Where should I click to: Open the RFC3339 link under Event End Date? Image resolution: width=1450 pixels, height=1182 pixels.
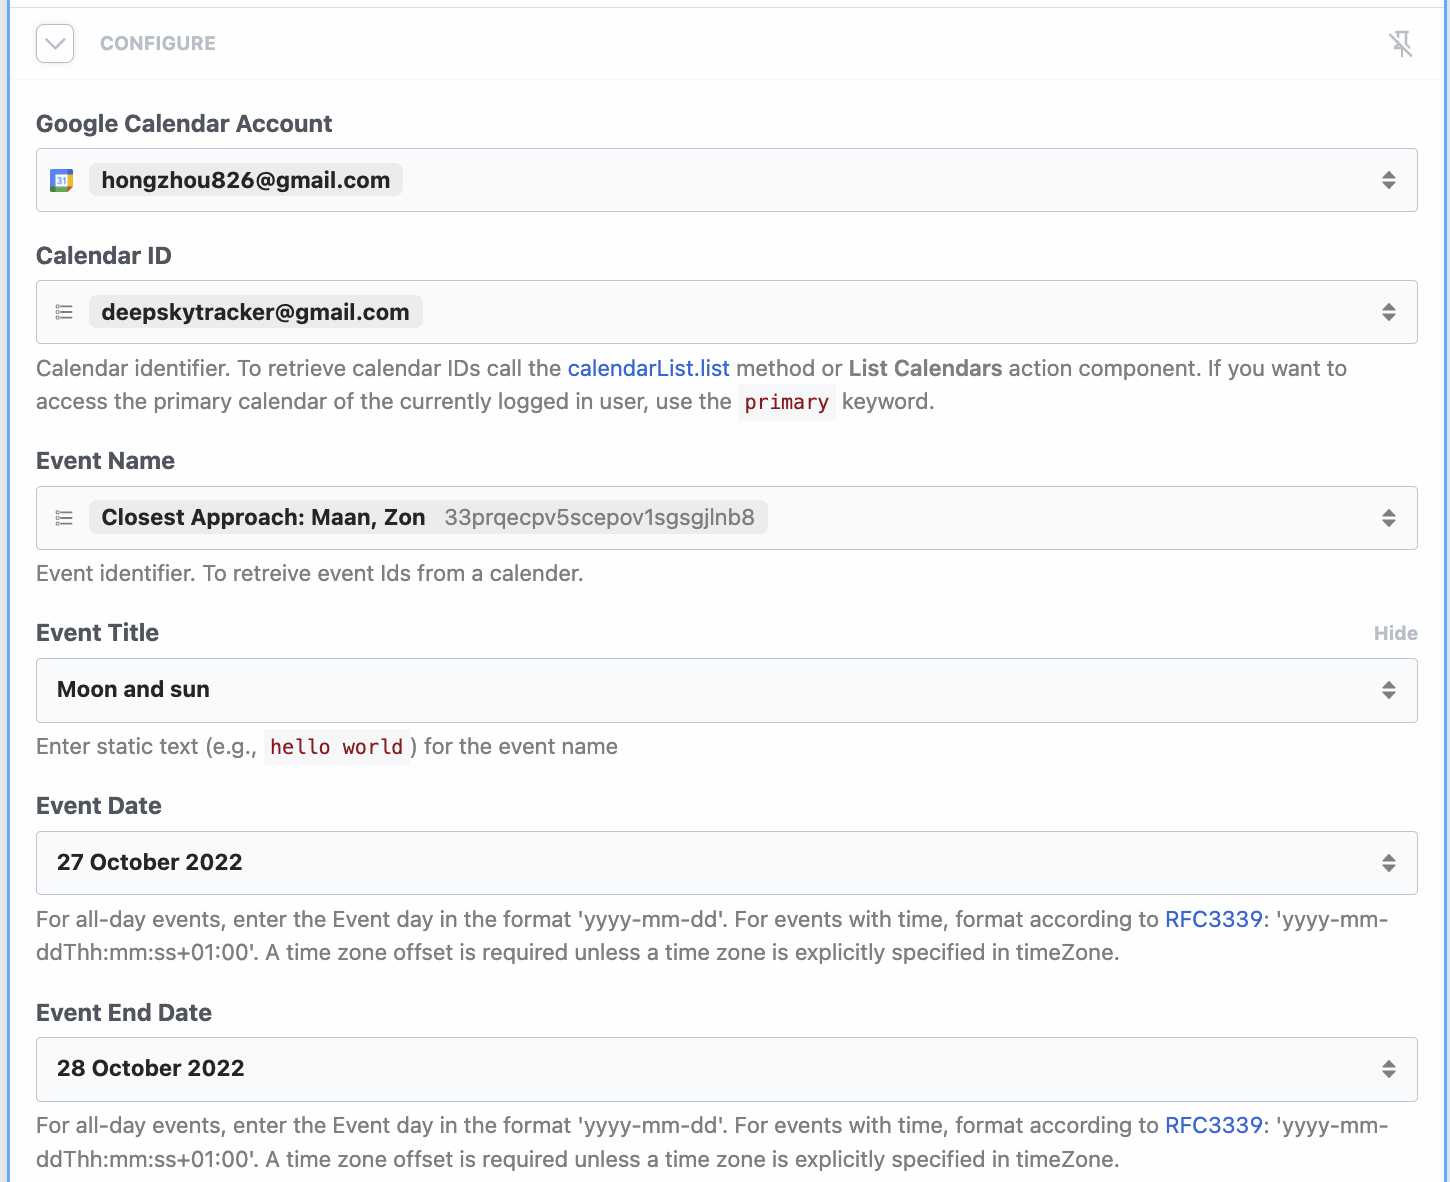[x=1213, y=1125]
